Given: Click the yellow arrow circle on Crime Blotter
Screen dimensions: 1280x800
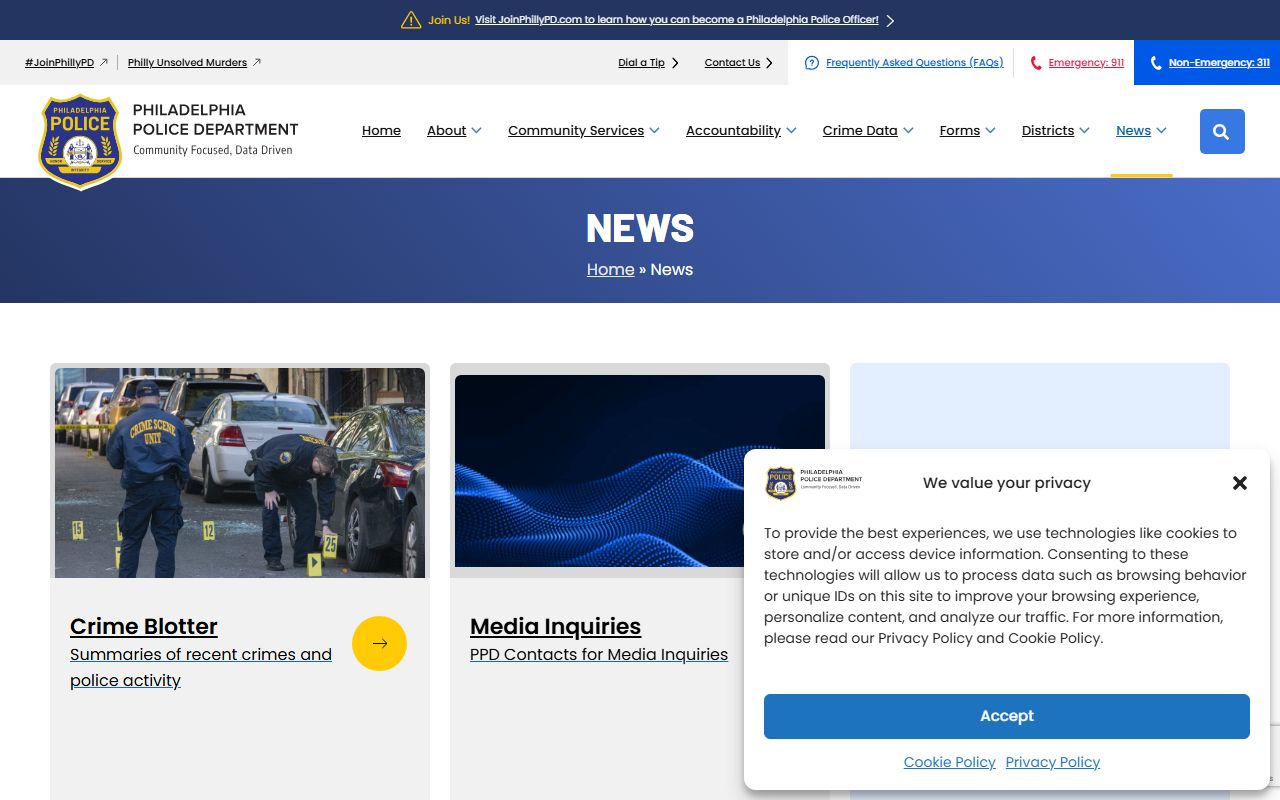Looking at the screenshot, I should coord(379,643).
